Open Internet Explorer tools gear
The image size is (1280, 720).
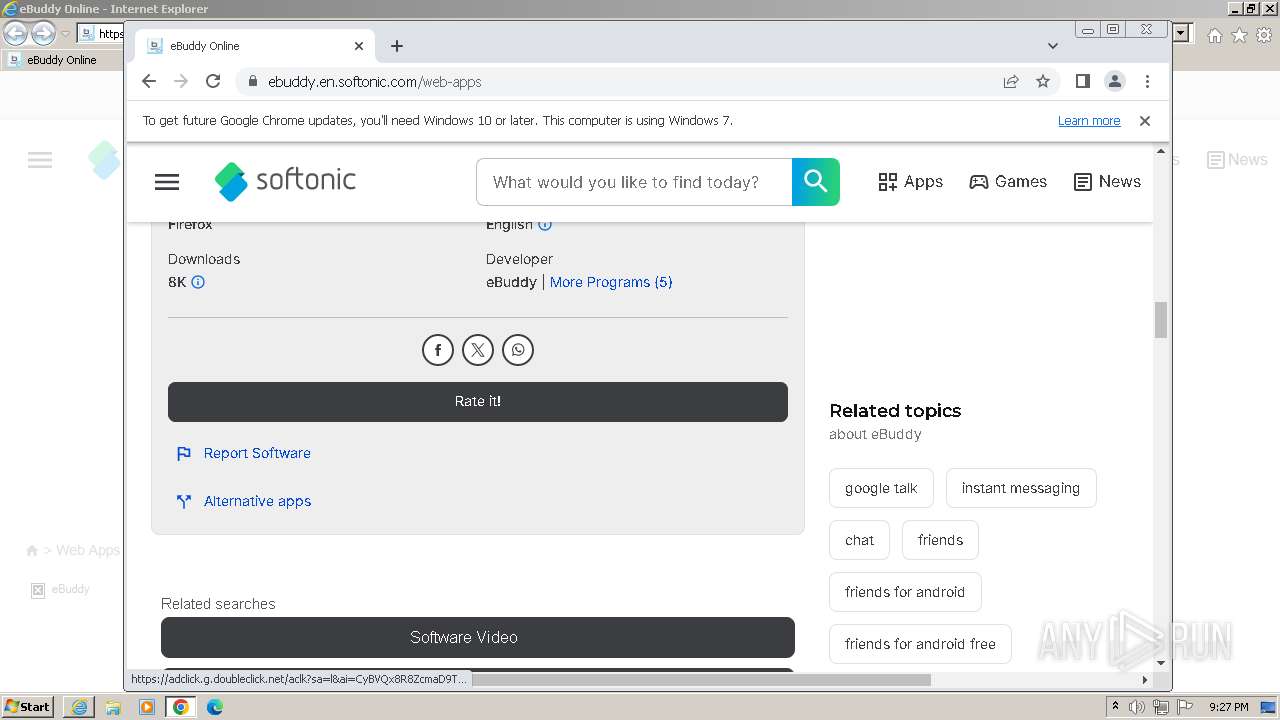(x=1263, y=35)
